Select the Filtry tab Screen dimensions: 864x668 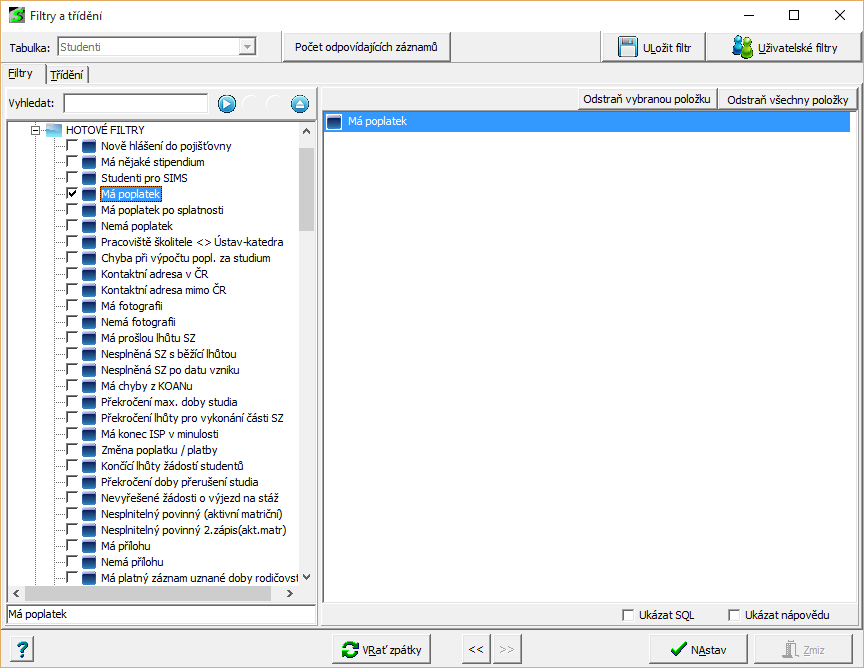click(x=21, y=74)
